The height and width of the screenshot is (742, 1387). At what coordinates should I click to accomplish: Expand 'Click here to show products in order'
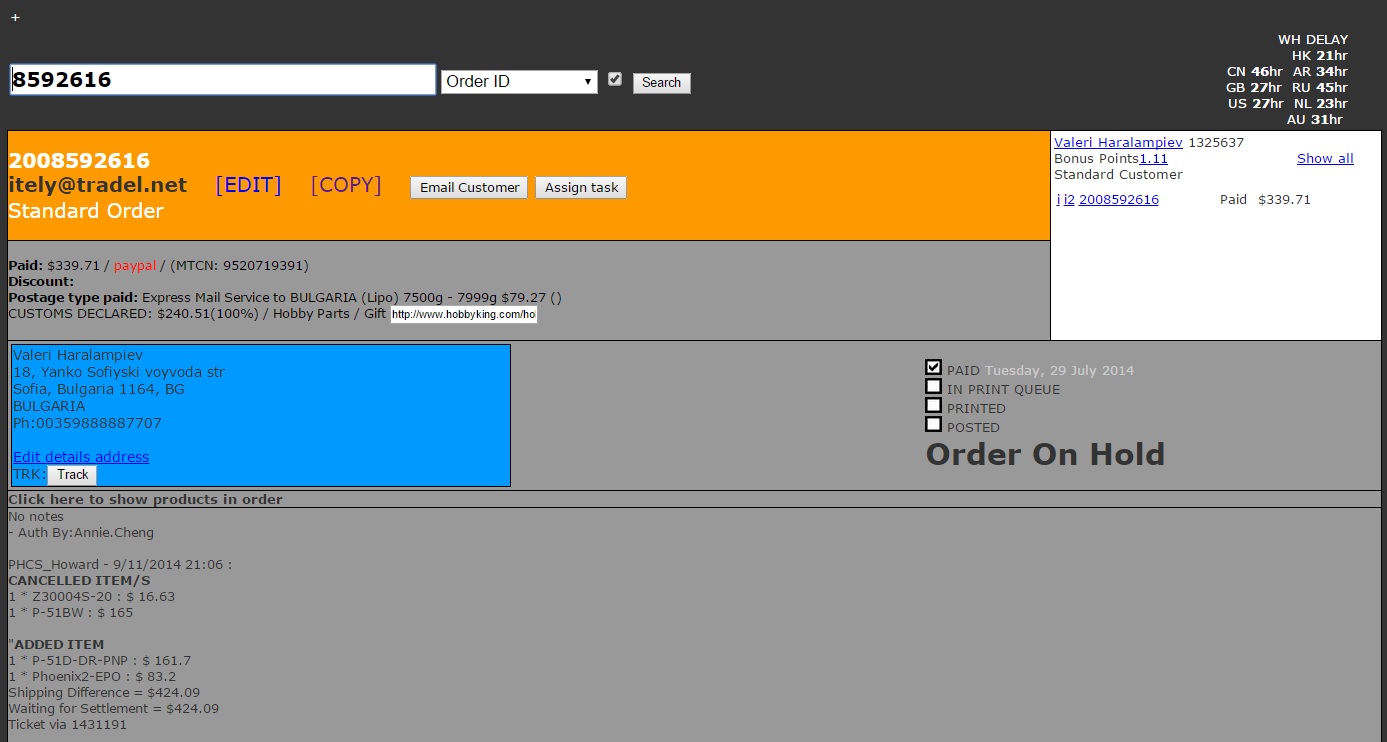click(x=146, y=499)
